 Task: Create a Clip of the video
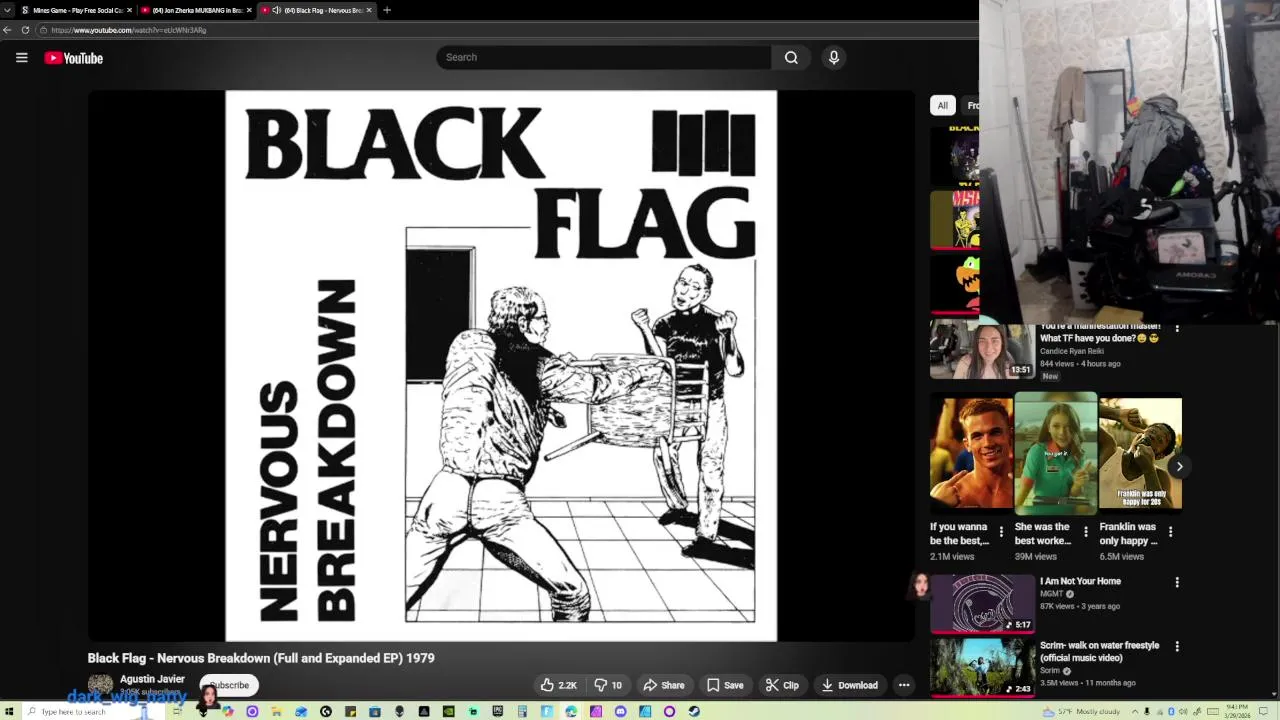[x=782, y=685]
